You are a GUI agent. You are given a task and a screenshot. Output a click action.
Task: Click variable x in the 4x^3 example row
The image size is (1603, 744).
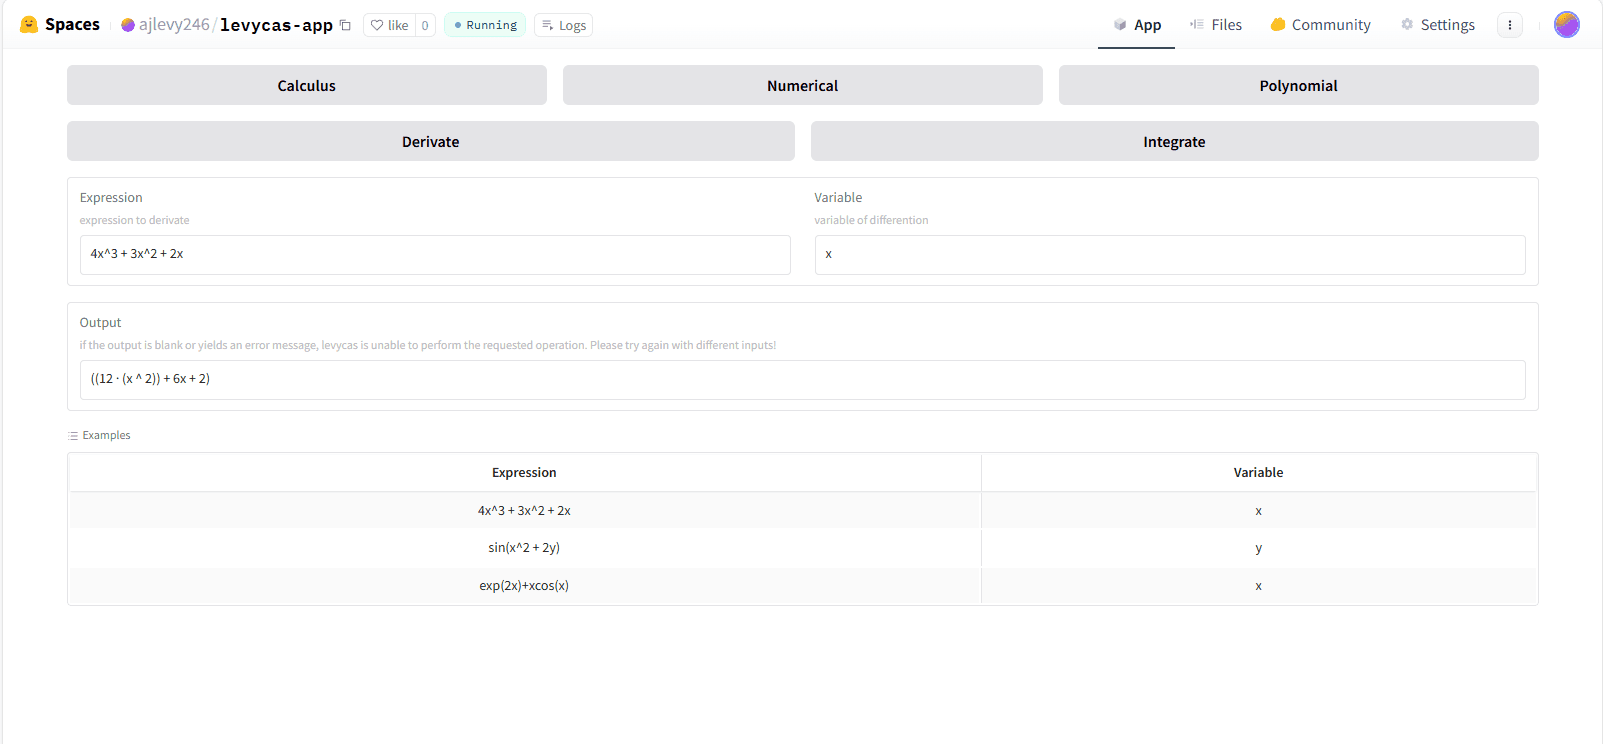click(1259, 511)
